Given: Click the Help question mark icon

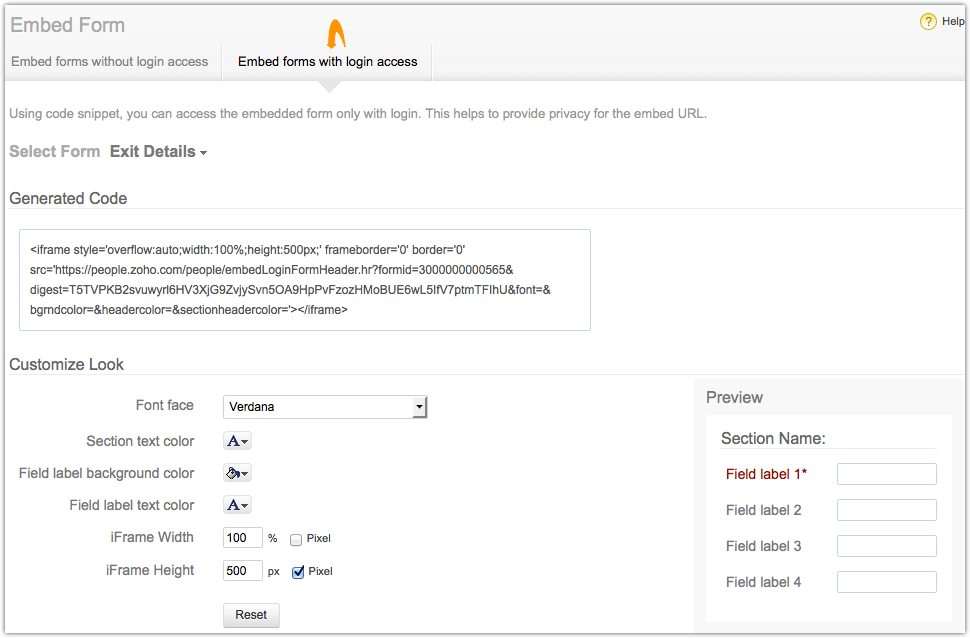Looking at the screenshot, I should coord(928,22).
